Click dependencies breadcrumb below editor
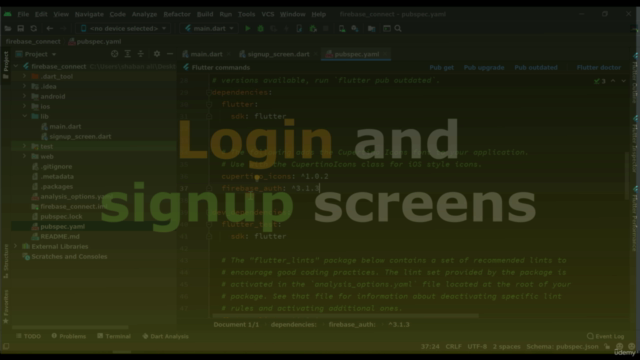 (x=293, y=324)
